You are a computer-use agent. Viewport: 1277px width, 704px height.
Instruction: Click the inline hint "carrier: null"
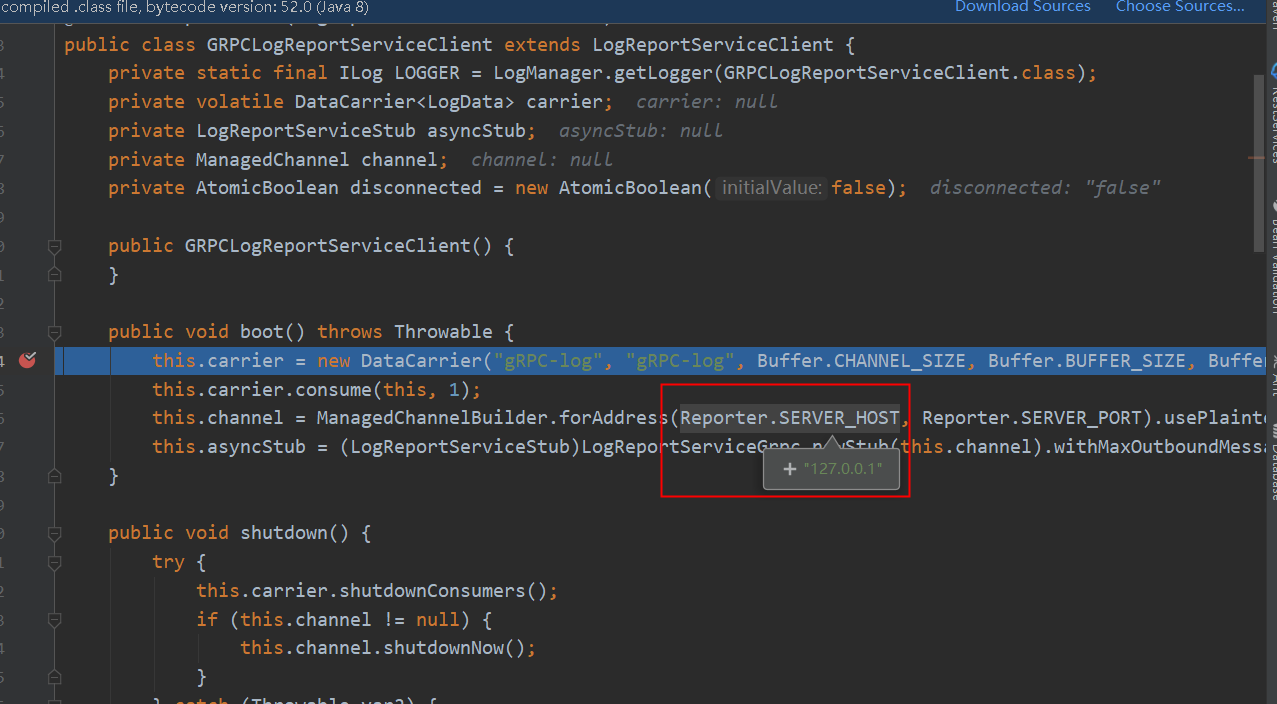tap(706, 102)
